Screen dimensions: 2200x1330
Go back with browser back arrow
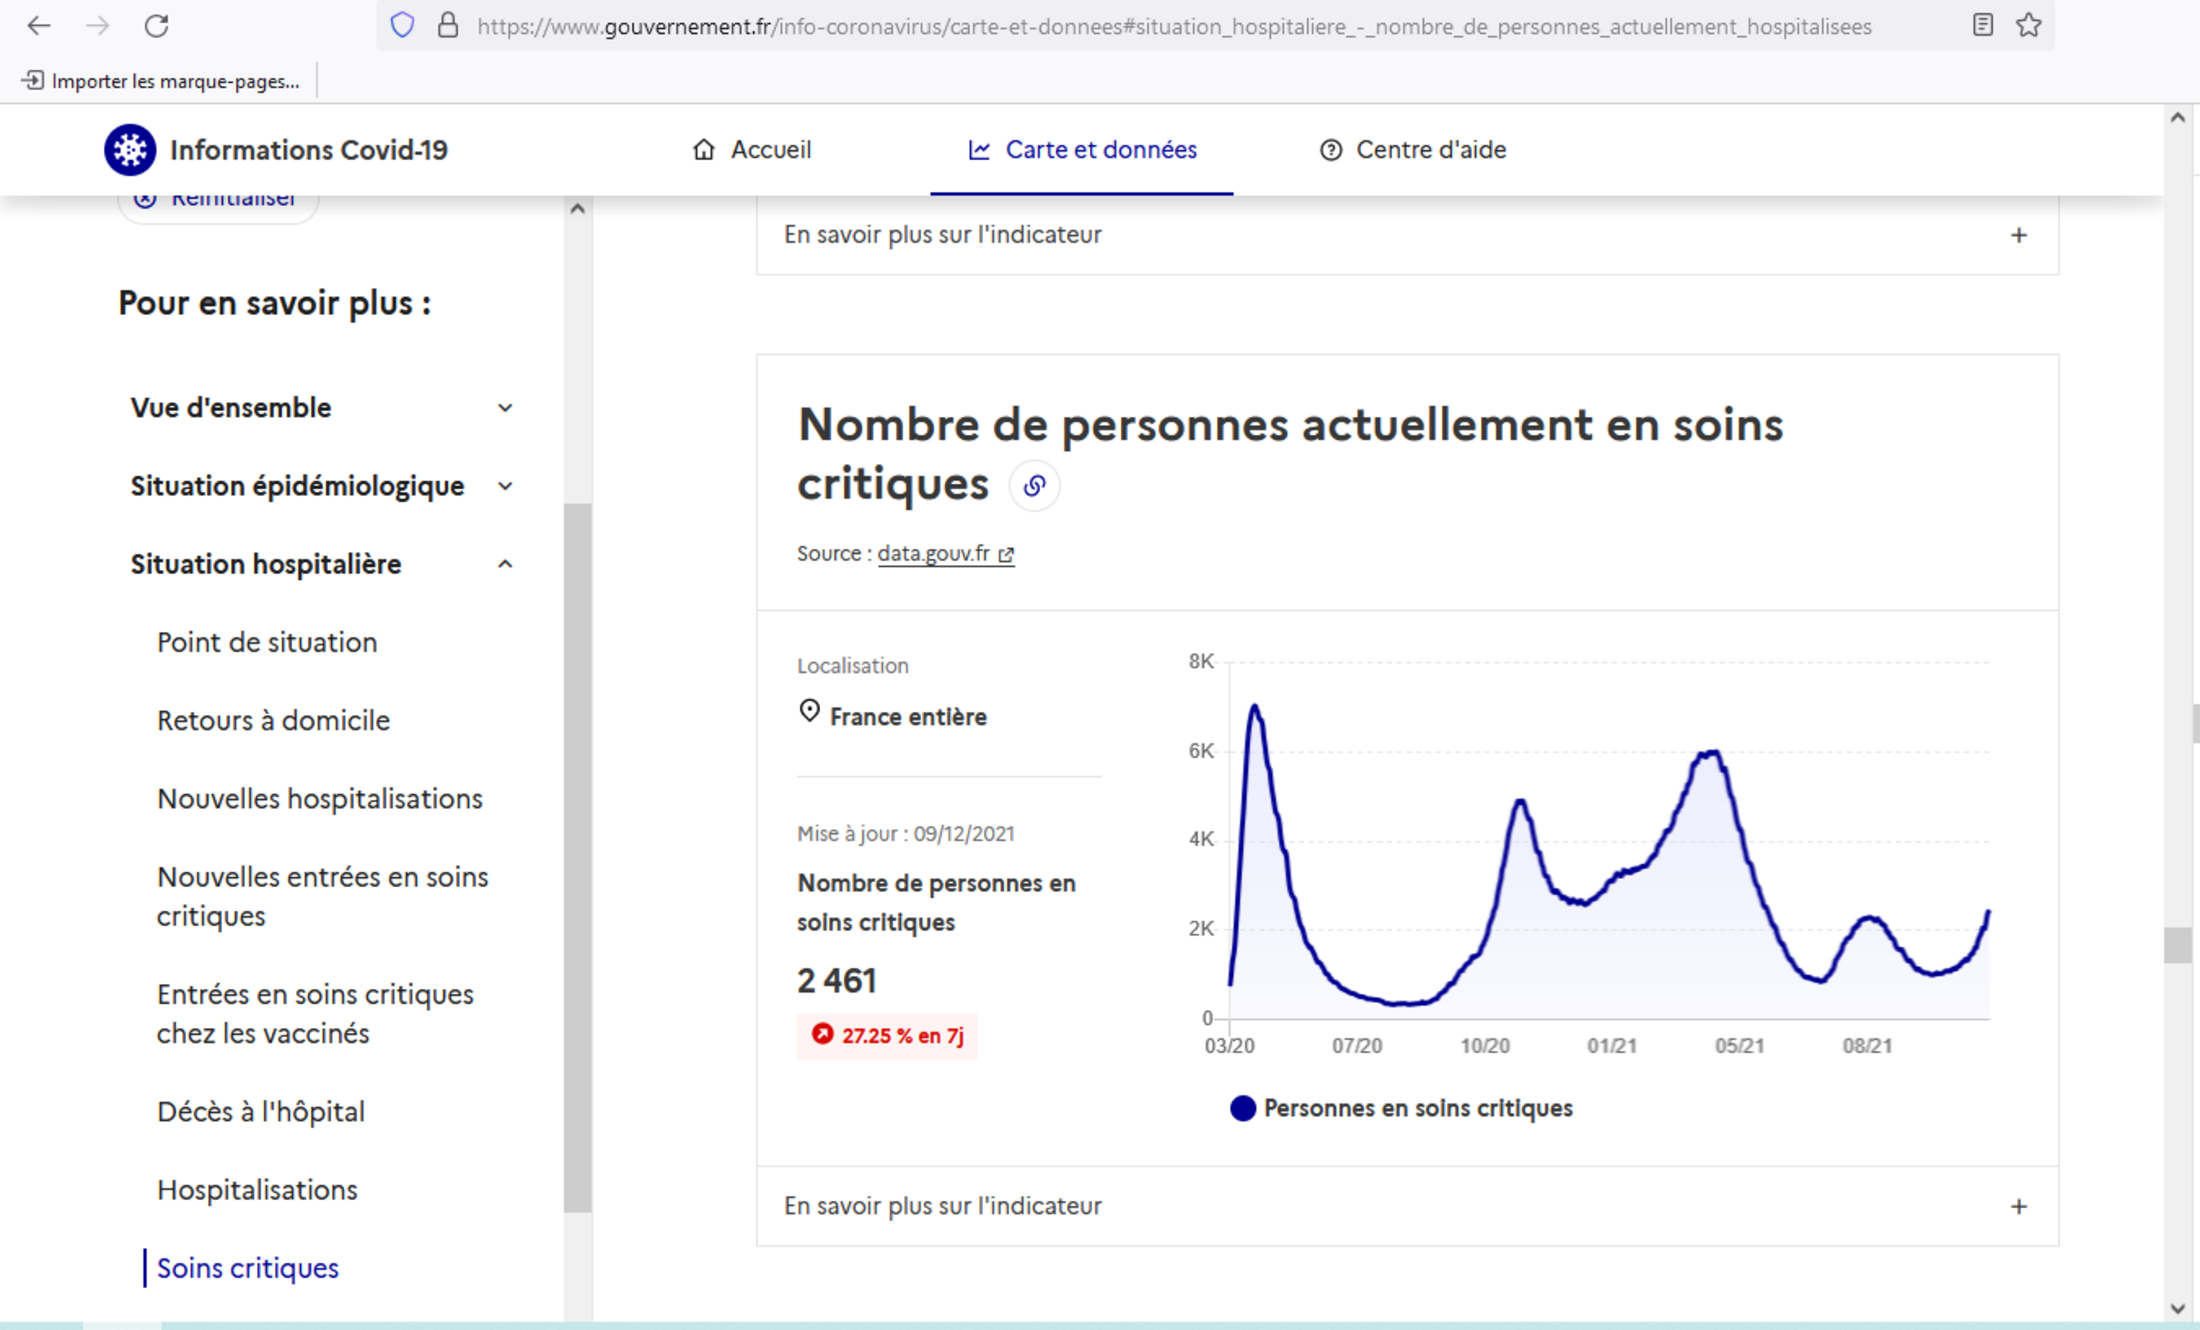(39, 26)
